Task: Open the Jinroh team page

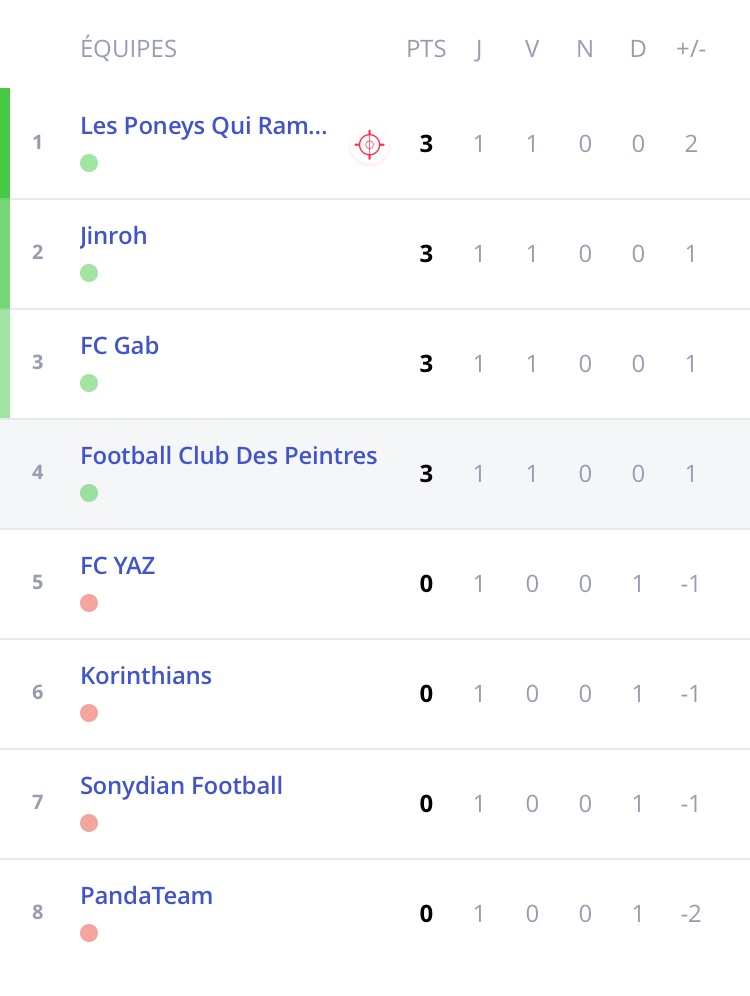Action: point(113,236)
